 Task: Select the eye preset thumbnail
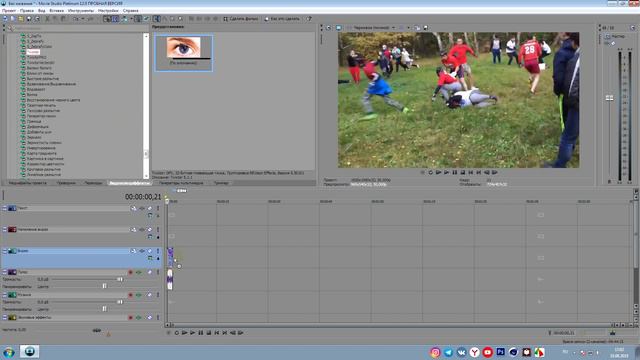point(184,53)
